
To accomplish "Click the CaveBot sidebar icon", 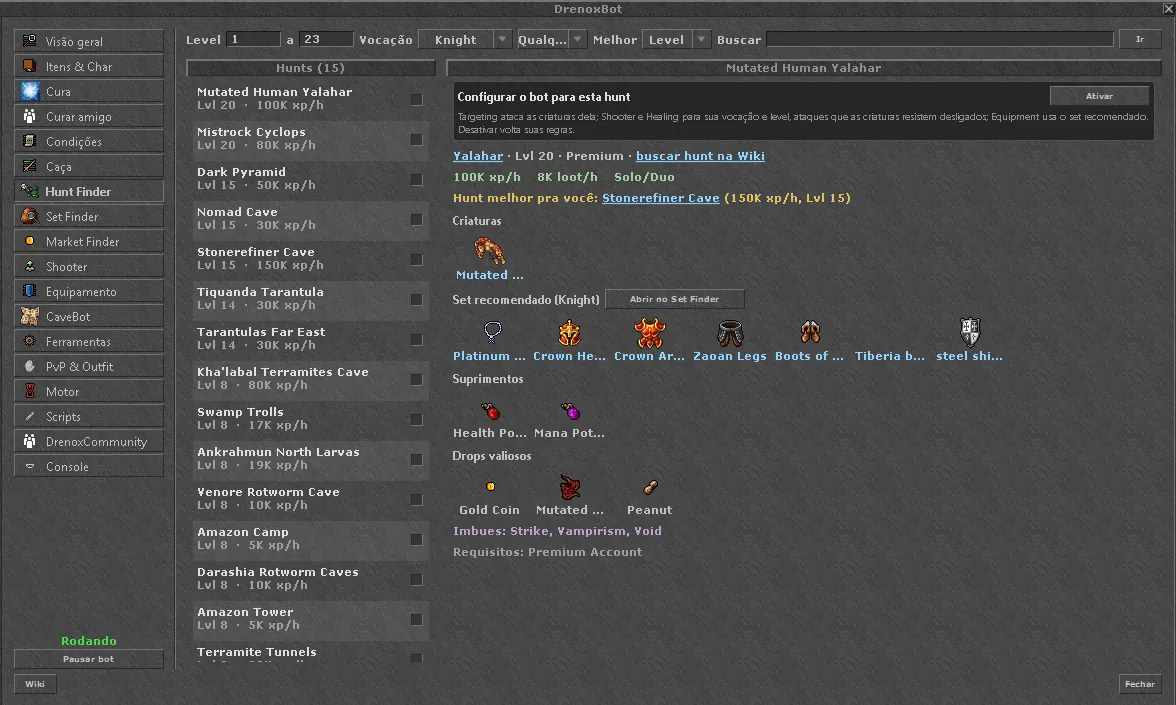I will (29, 316).
